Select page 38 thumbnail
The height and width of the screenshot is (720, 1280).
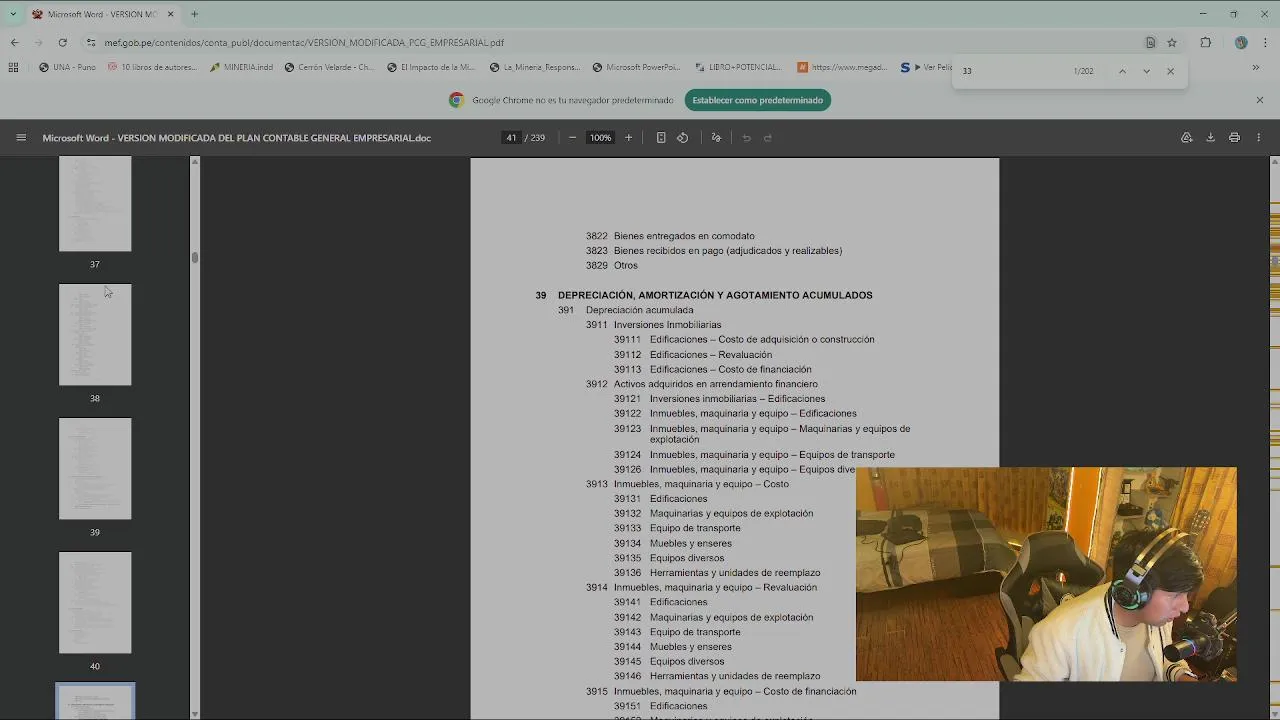(x=95, y=335)
